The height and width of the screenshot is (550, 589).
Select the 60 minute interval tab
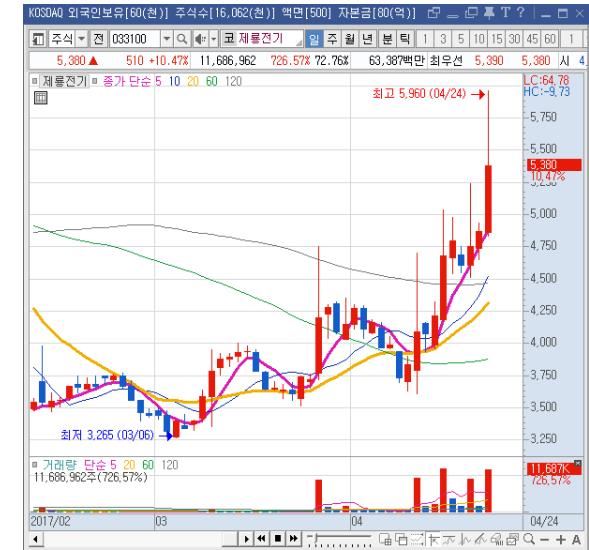pos(550,39)
